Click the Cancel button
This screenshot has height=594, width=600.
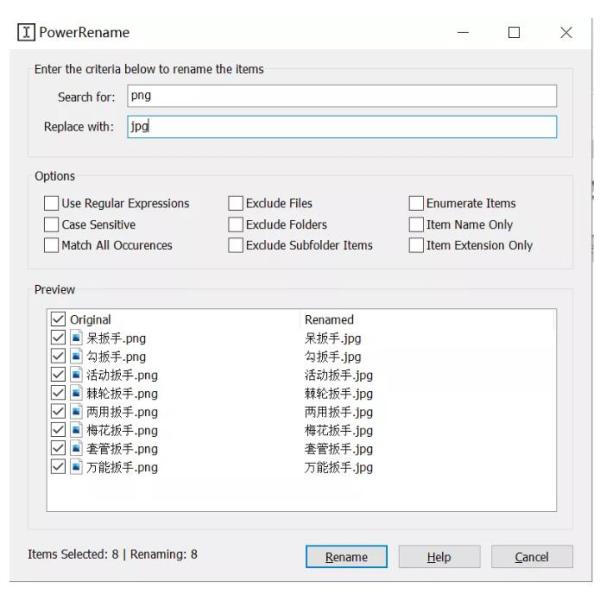click(x=531, y=557)
